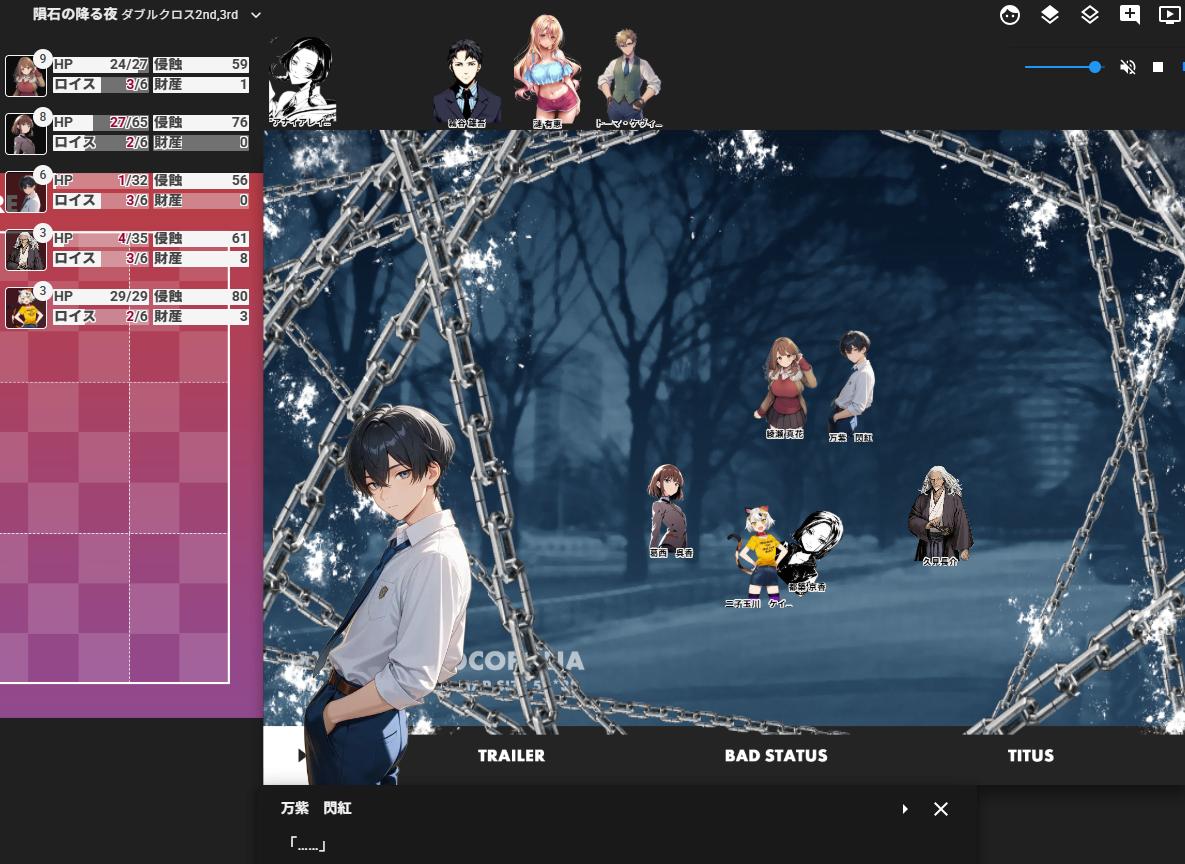Close the dialogue box with X
This screenshot has height=864, width=1185.
click(941, 809)
